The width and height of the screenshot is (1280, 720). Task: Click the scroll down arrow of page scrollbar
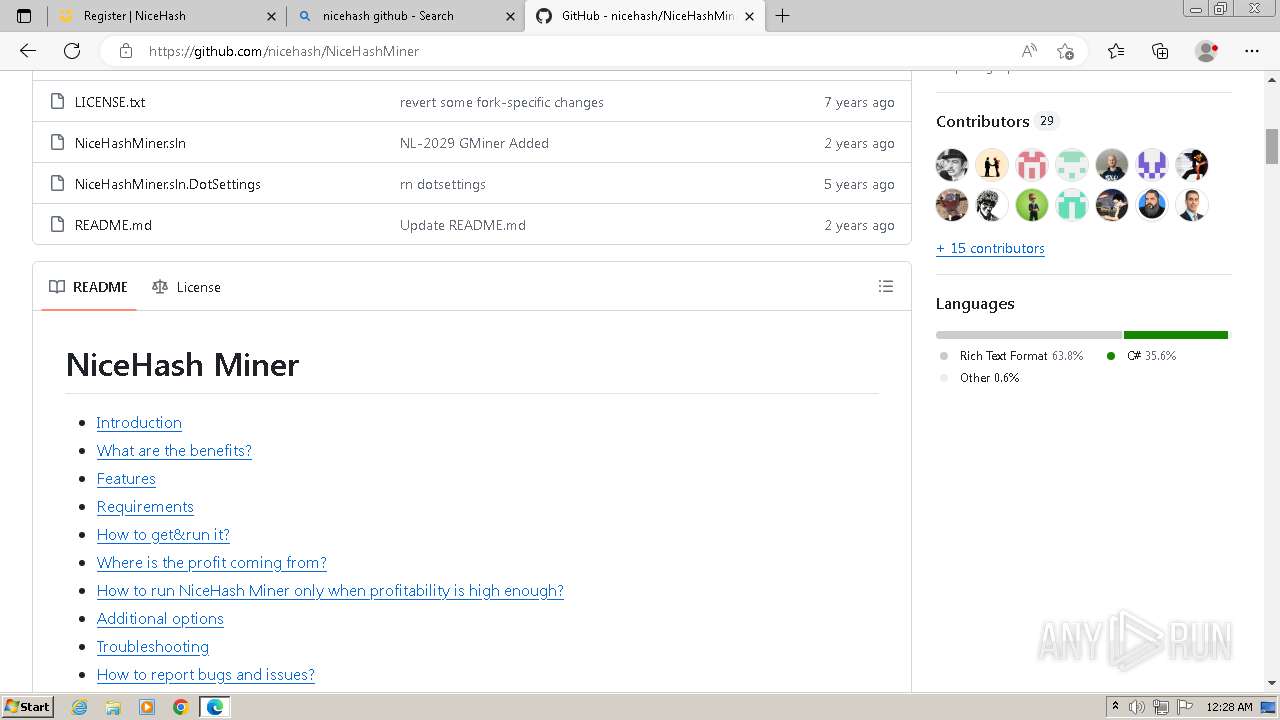(x=1272, y=683)
